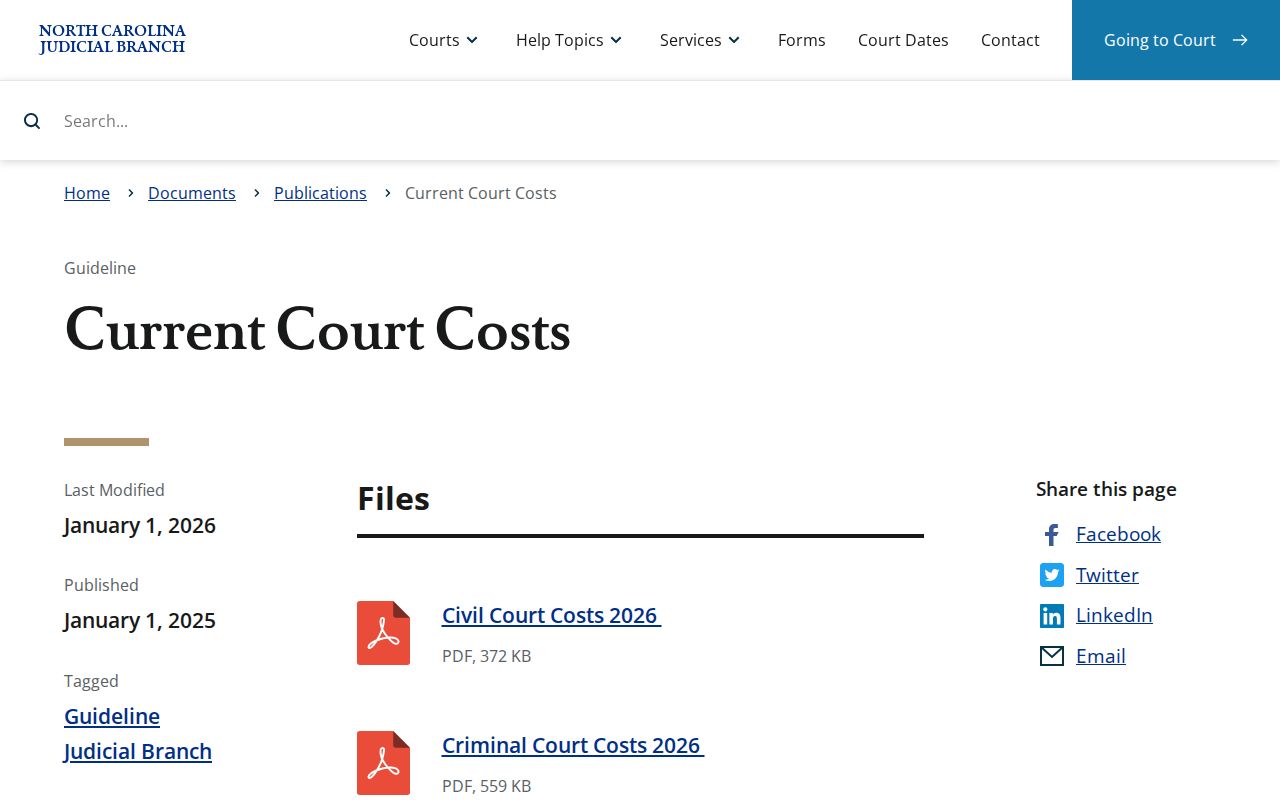This screenshot has width=1280, height=800.
Task: Open the Criminal Court Costs PDF icon
Action: pos(383,763)
